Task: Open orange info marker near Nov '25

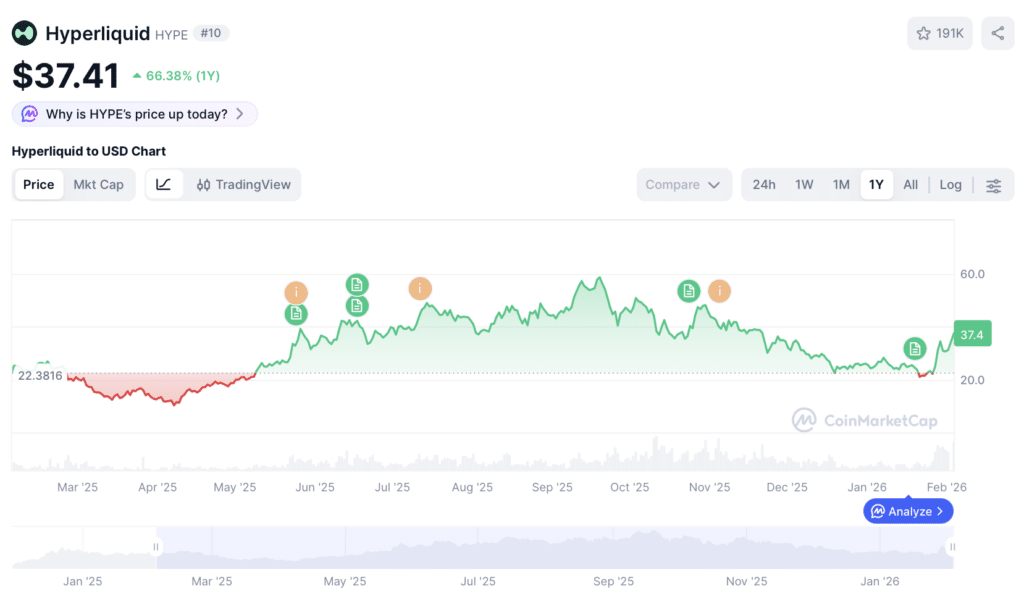Action: [x=719, y=291]
